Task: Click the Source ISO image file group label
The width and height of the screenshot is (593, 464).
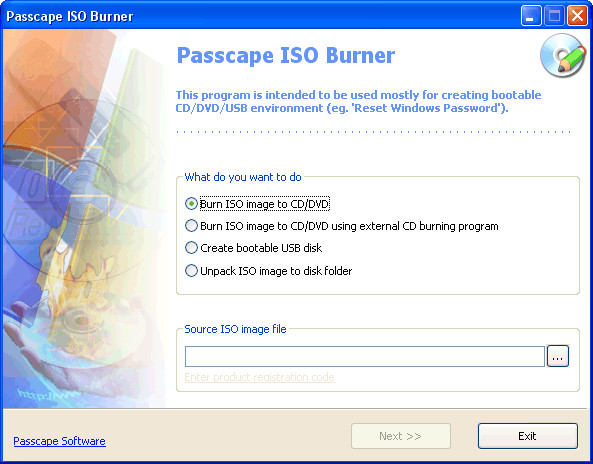Action: coord(235,329)
